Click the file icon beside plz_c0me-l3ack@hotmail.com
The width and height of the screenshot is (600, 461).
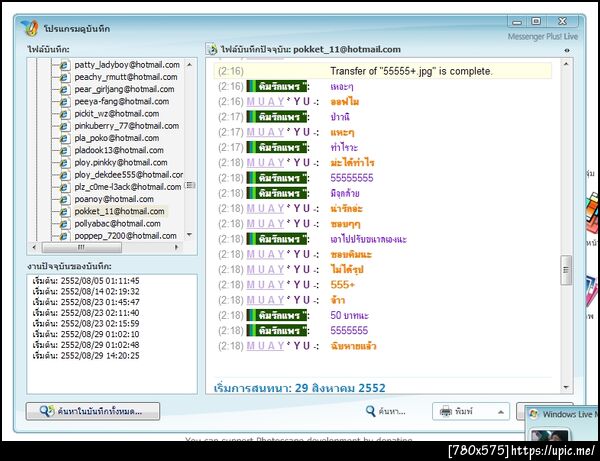click(x=64, y=187)
